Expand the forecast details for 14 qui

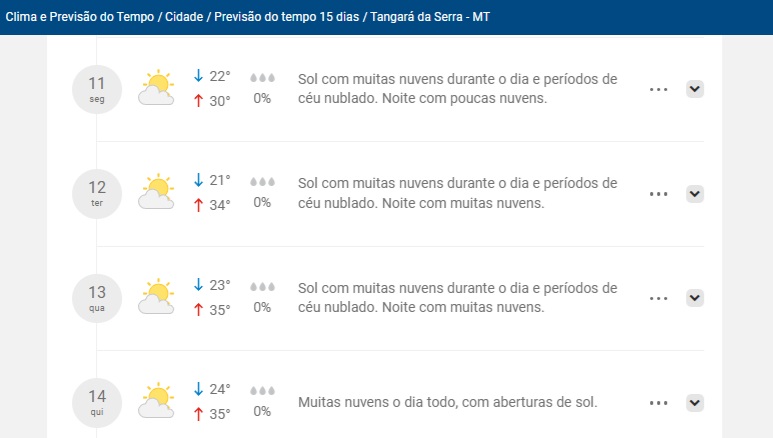pyautogui.click(x=695, y=403)
